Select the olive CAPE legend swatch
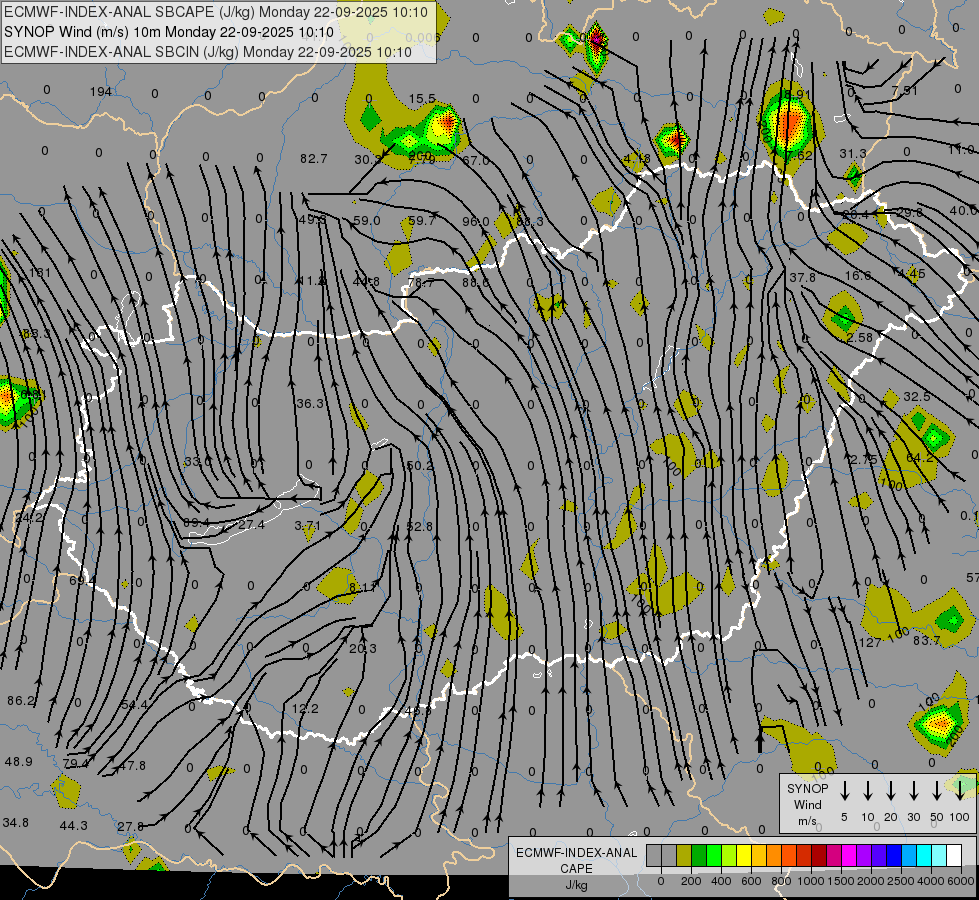Viewport: 979px width, 900px height. pyautogui.click(x=684, y=856)
